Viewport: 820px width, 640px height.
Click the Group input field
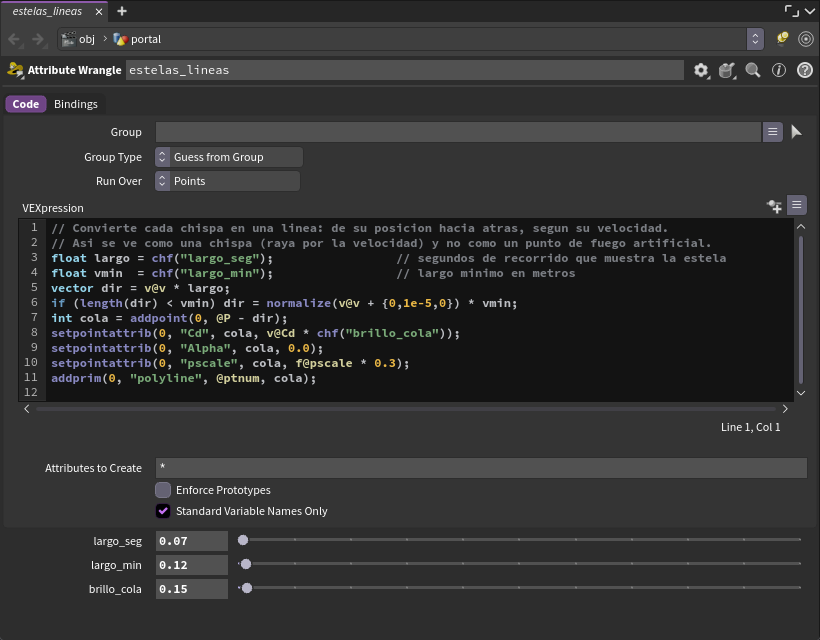coord(458,132)
